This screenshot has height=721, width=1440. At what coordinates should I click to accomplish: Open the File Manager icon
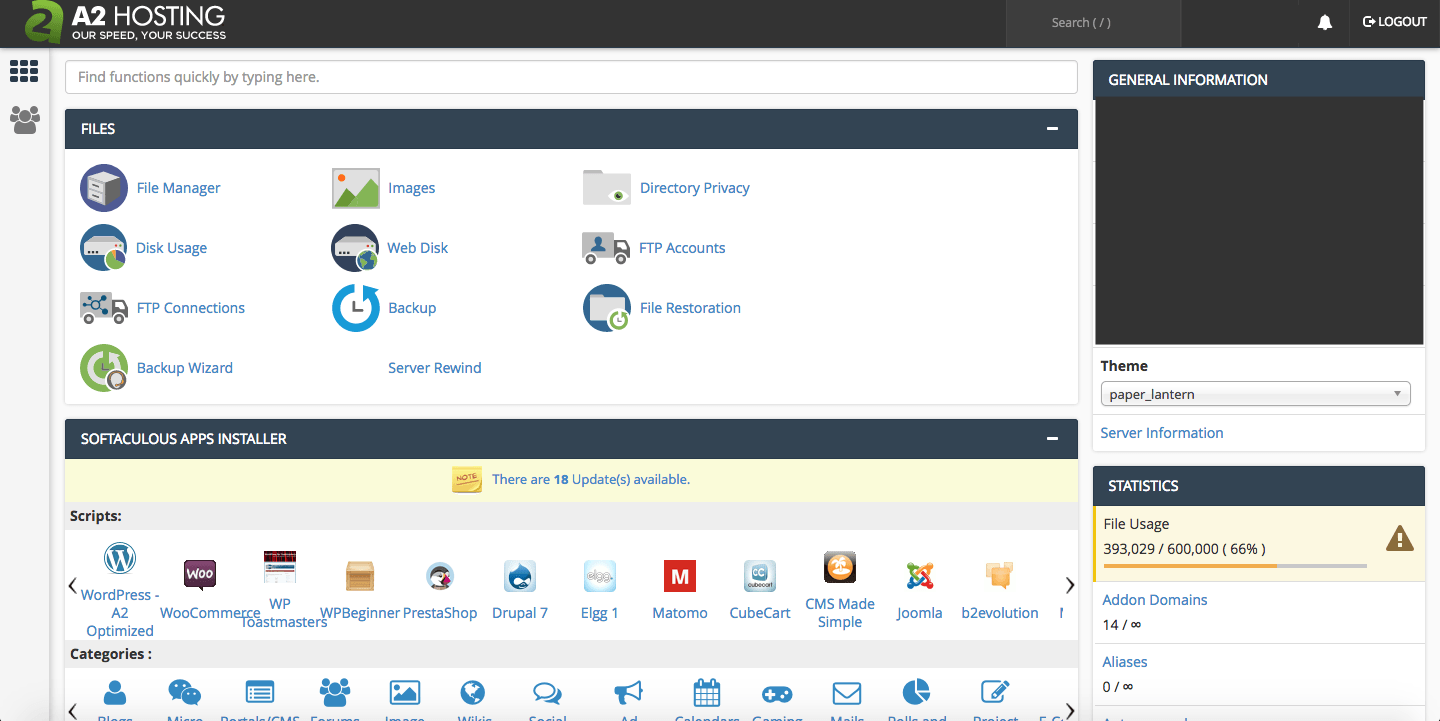pos(104,188)
